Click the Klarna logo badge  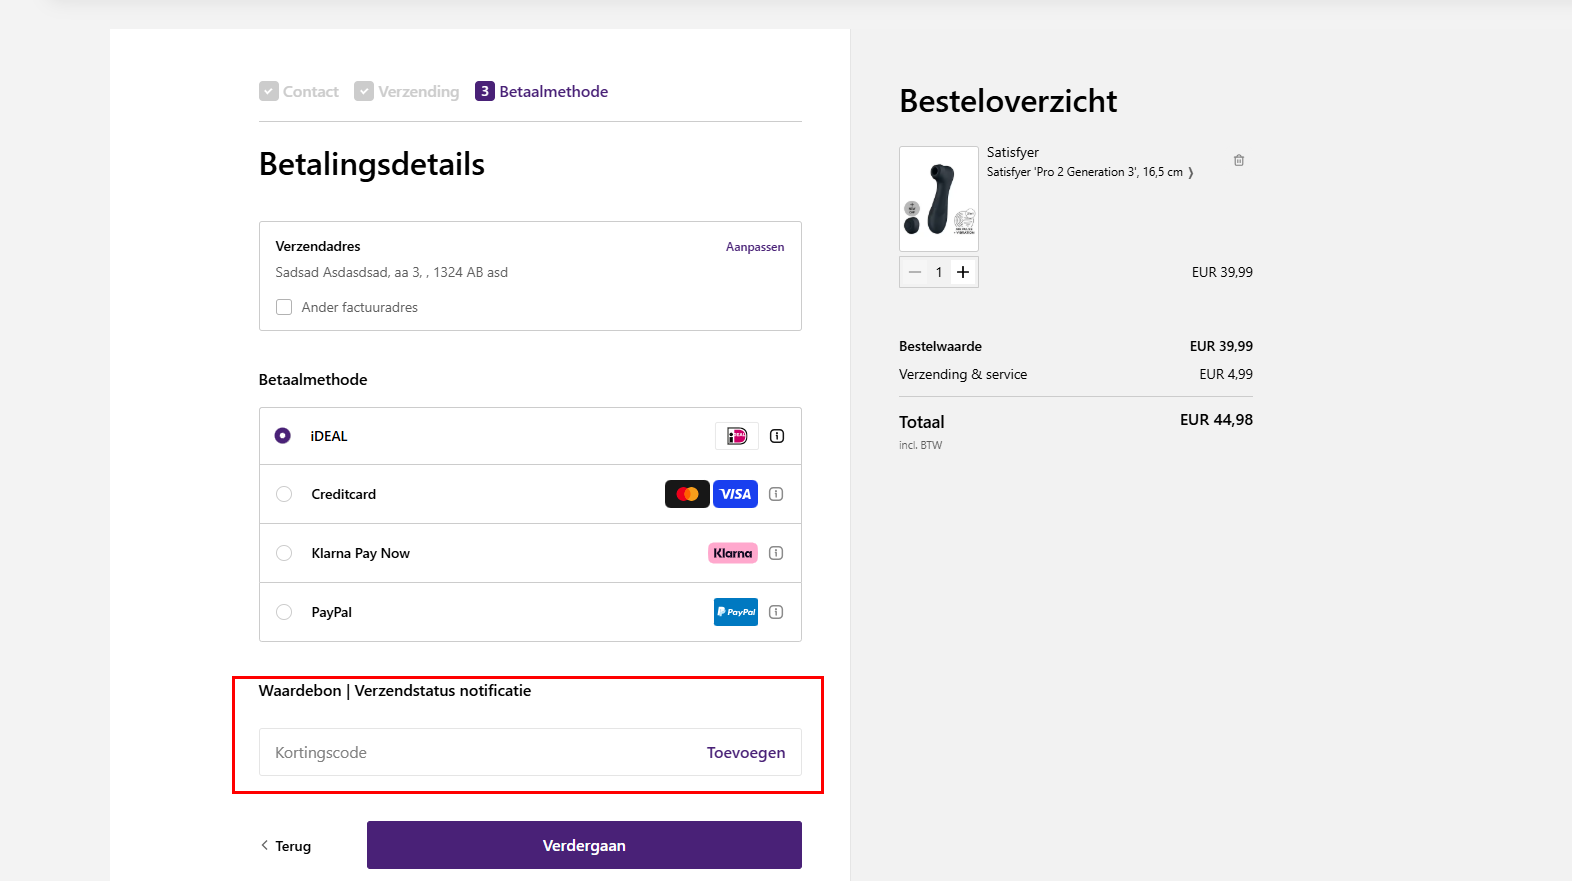click(x=733, y=553)
